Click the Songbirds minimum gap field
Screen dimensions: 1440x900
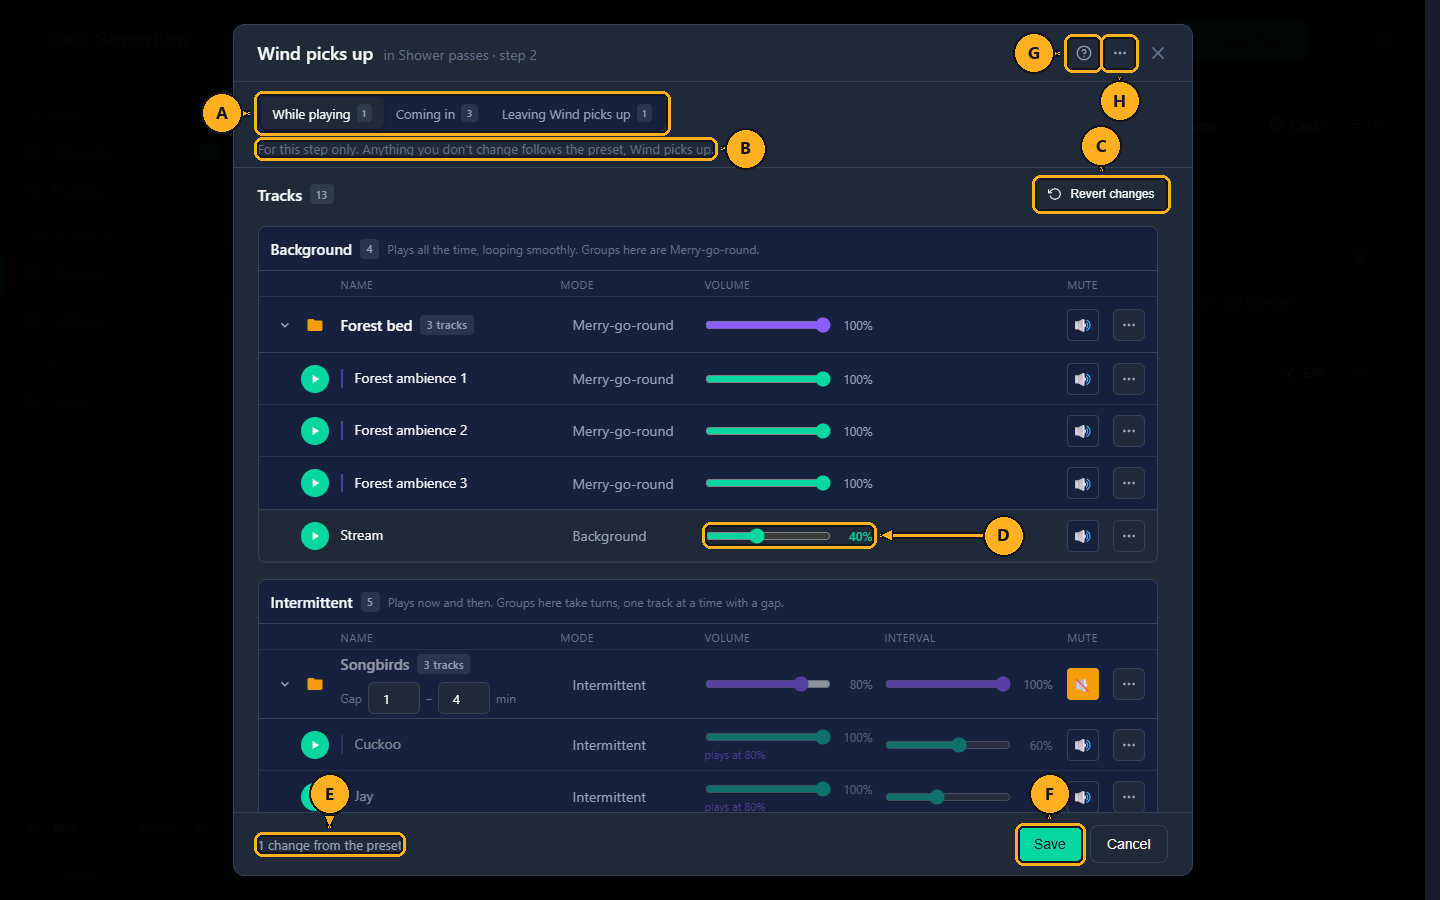394,698
